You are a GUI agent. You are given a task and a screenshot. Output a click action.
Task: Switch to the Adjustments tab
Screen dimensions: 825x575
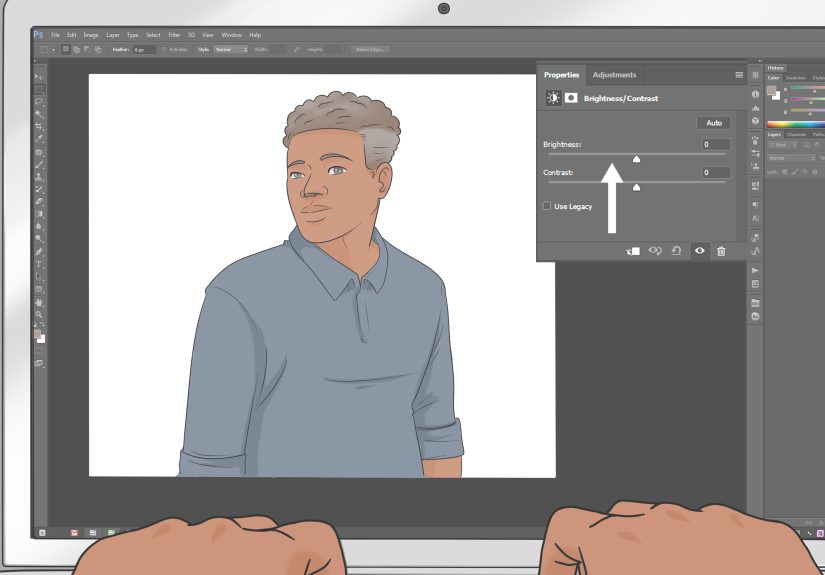point(614,75)
